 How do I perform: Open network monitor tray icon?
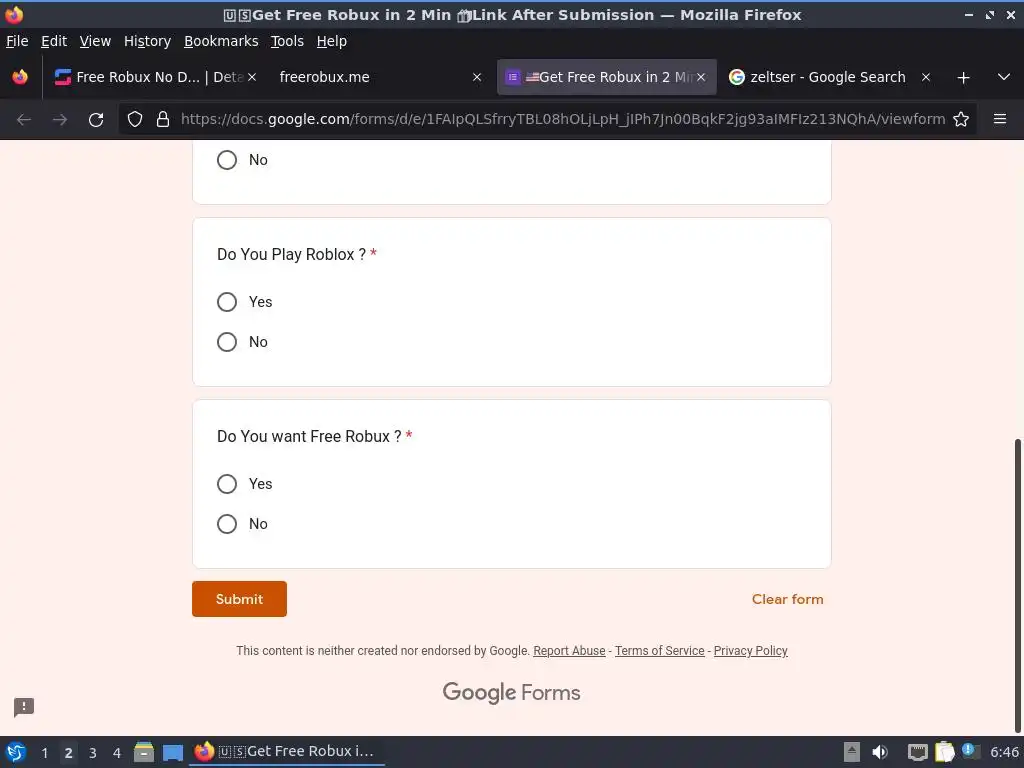pos(918,752)
